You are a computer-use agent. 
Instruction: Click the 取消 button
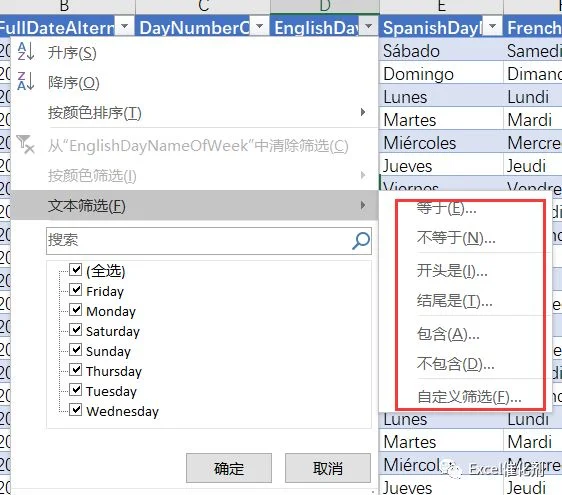coord(328,468)
